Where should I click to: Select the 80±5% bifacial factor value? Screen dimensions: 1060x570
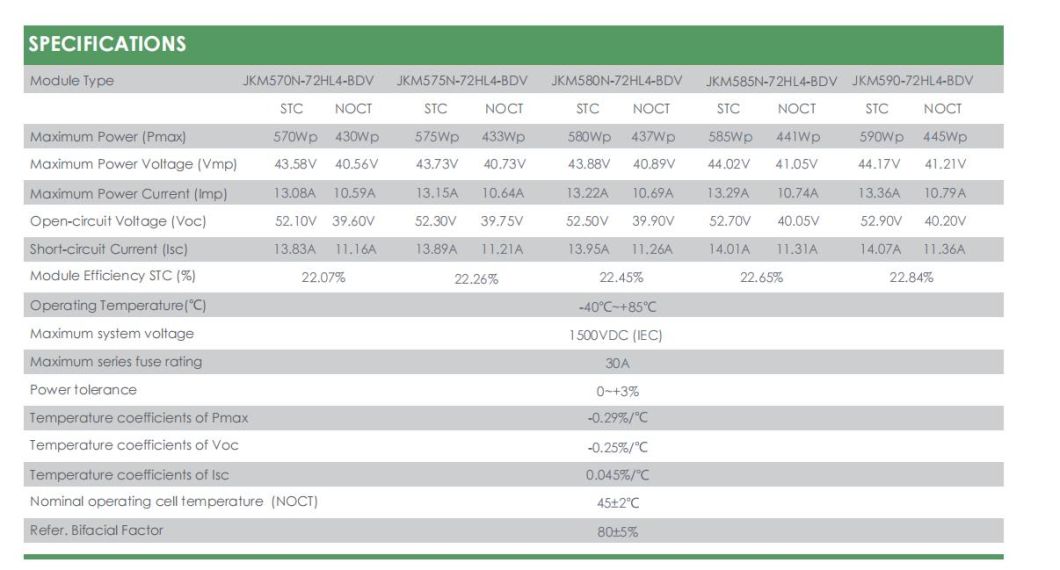point(617,531)
